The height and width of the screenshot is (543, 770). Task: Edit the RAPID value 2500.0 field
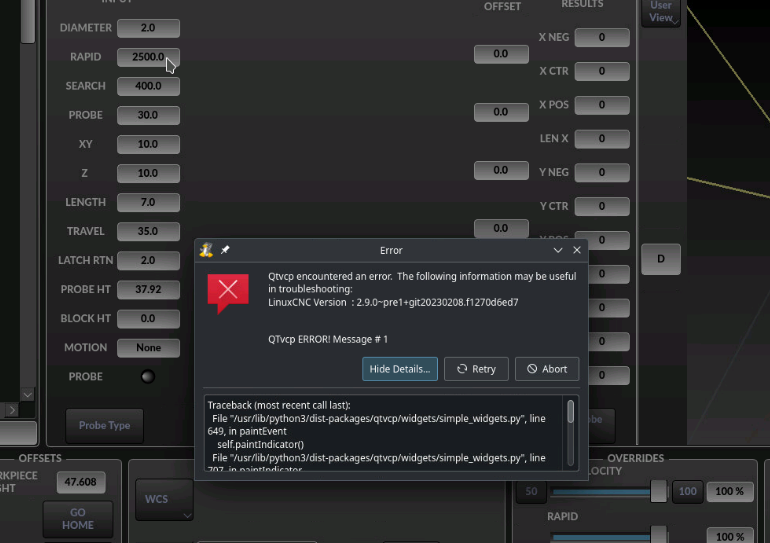point(148,57)
